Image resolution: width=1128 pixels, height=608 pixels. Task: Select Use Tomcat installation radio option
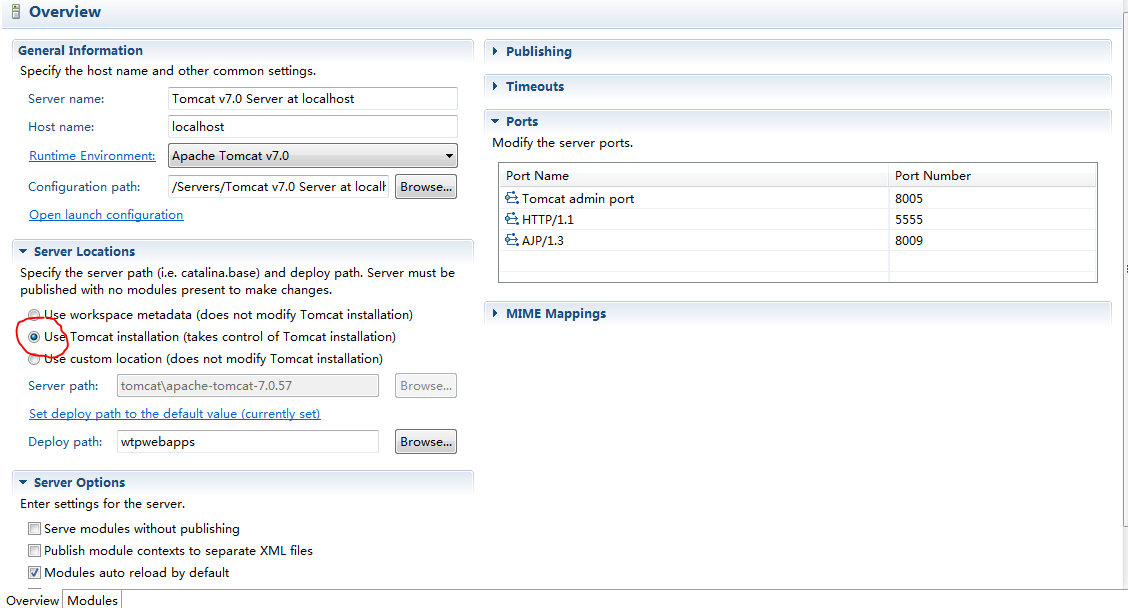click(x=34, y=337)
